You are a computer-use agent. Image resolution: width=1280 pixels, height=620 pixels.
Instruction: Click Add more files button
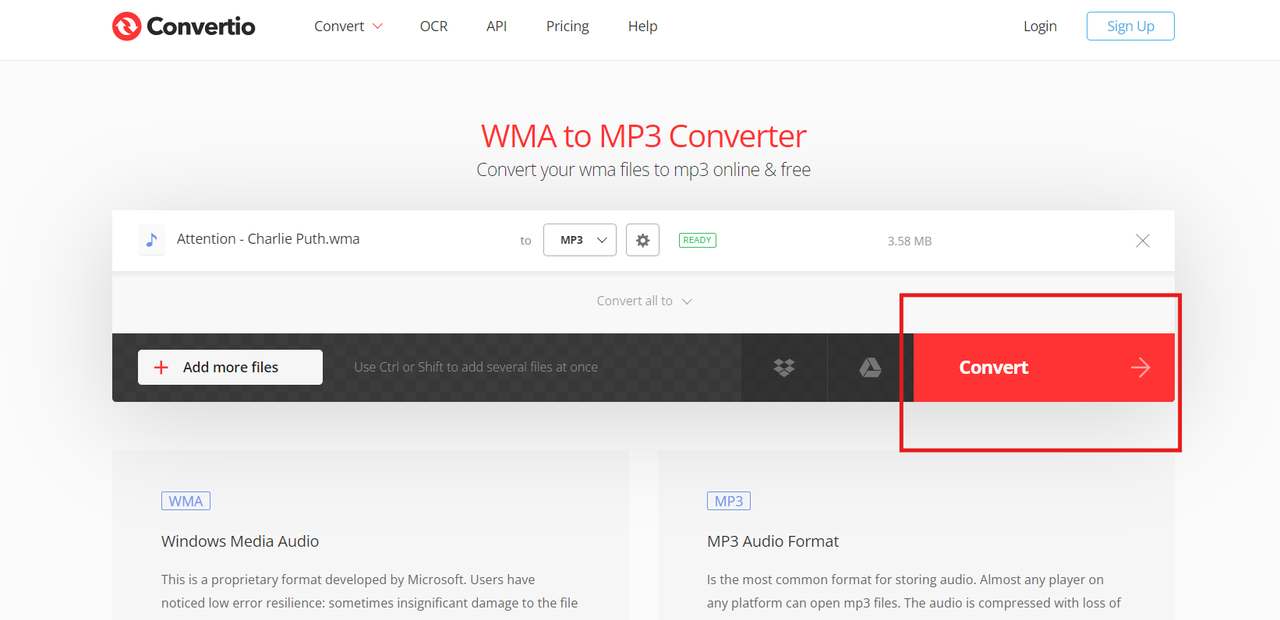230,367
